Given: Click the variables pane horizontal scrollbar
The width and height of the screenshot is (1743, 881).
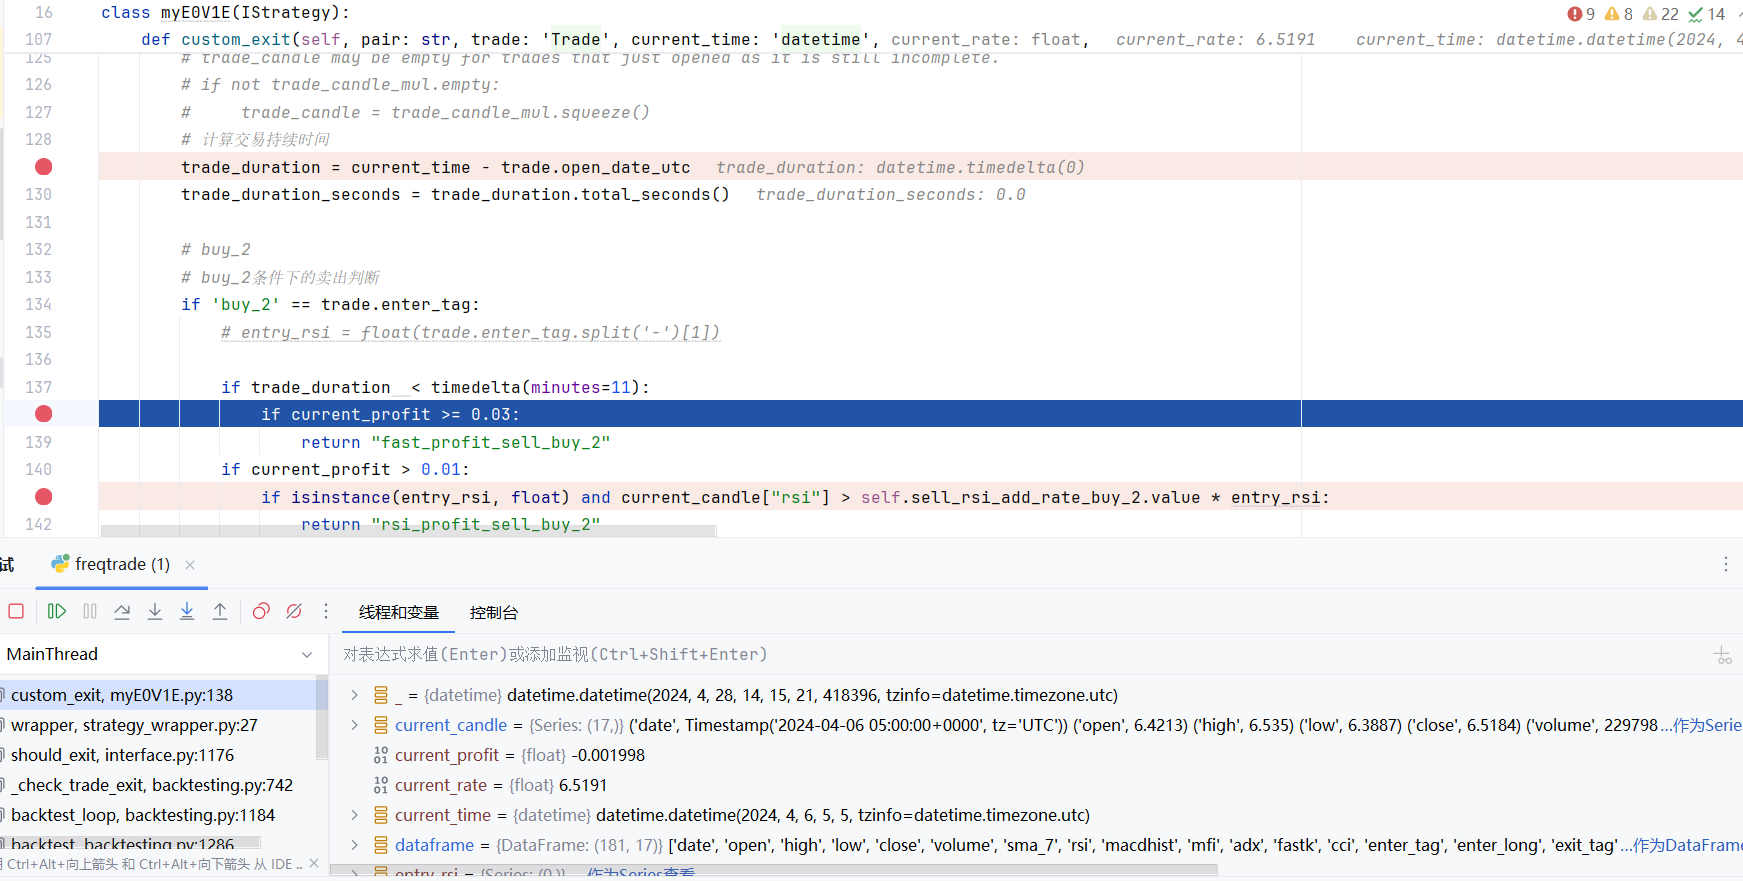Looking at the screenshot, I should click(773, 871).
